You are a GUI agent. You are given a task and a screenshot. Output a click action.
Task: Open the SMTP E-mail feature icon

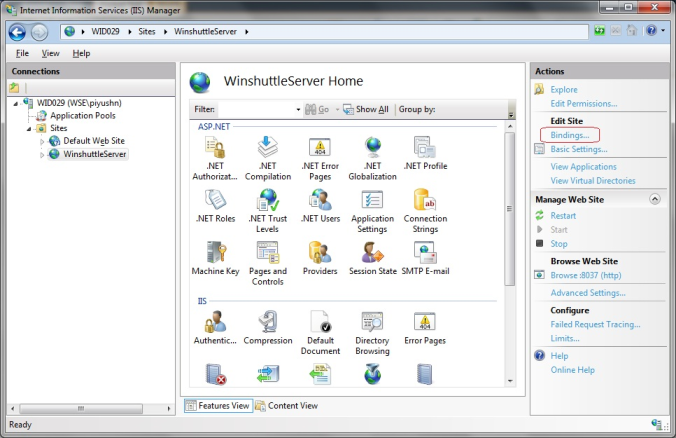425,258
